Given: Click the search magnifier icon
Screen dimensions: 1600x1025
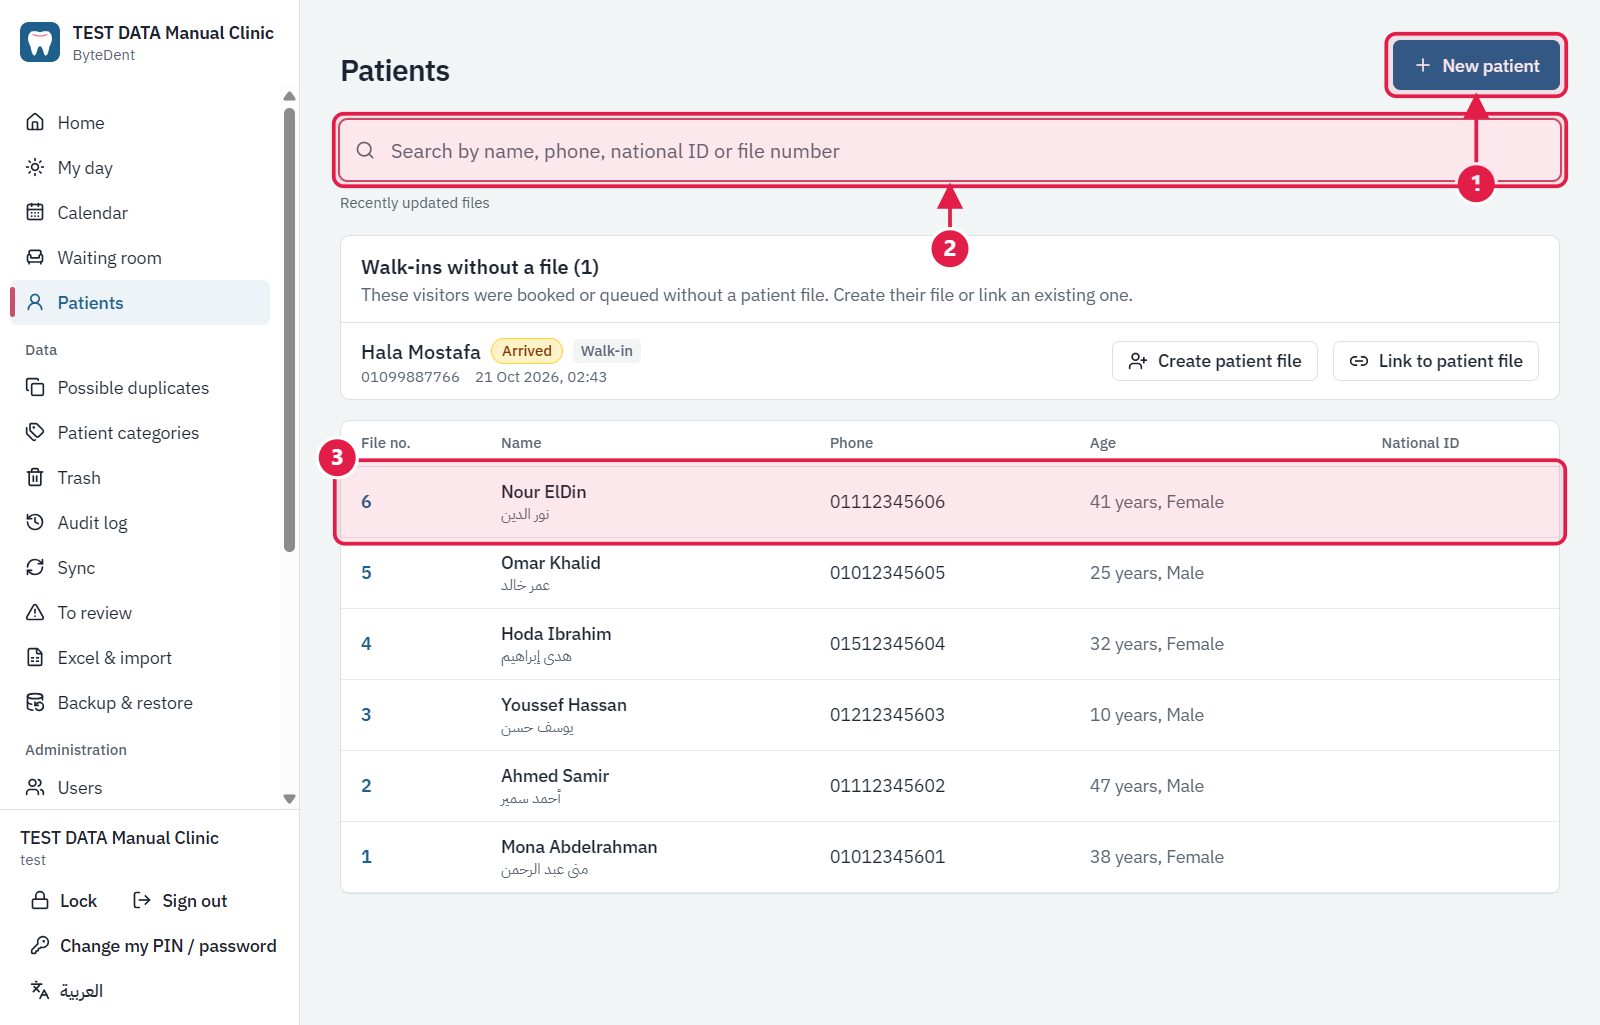Looking at the screenshot, I should point(365,150).
